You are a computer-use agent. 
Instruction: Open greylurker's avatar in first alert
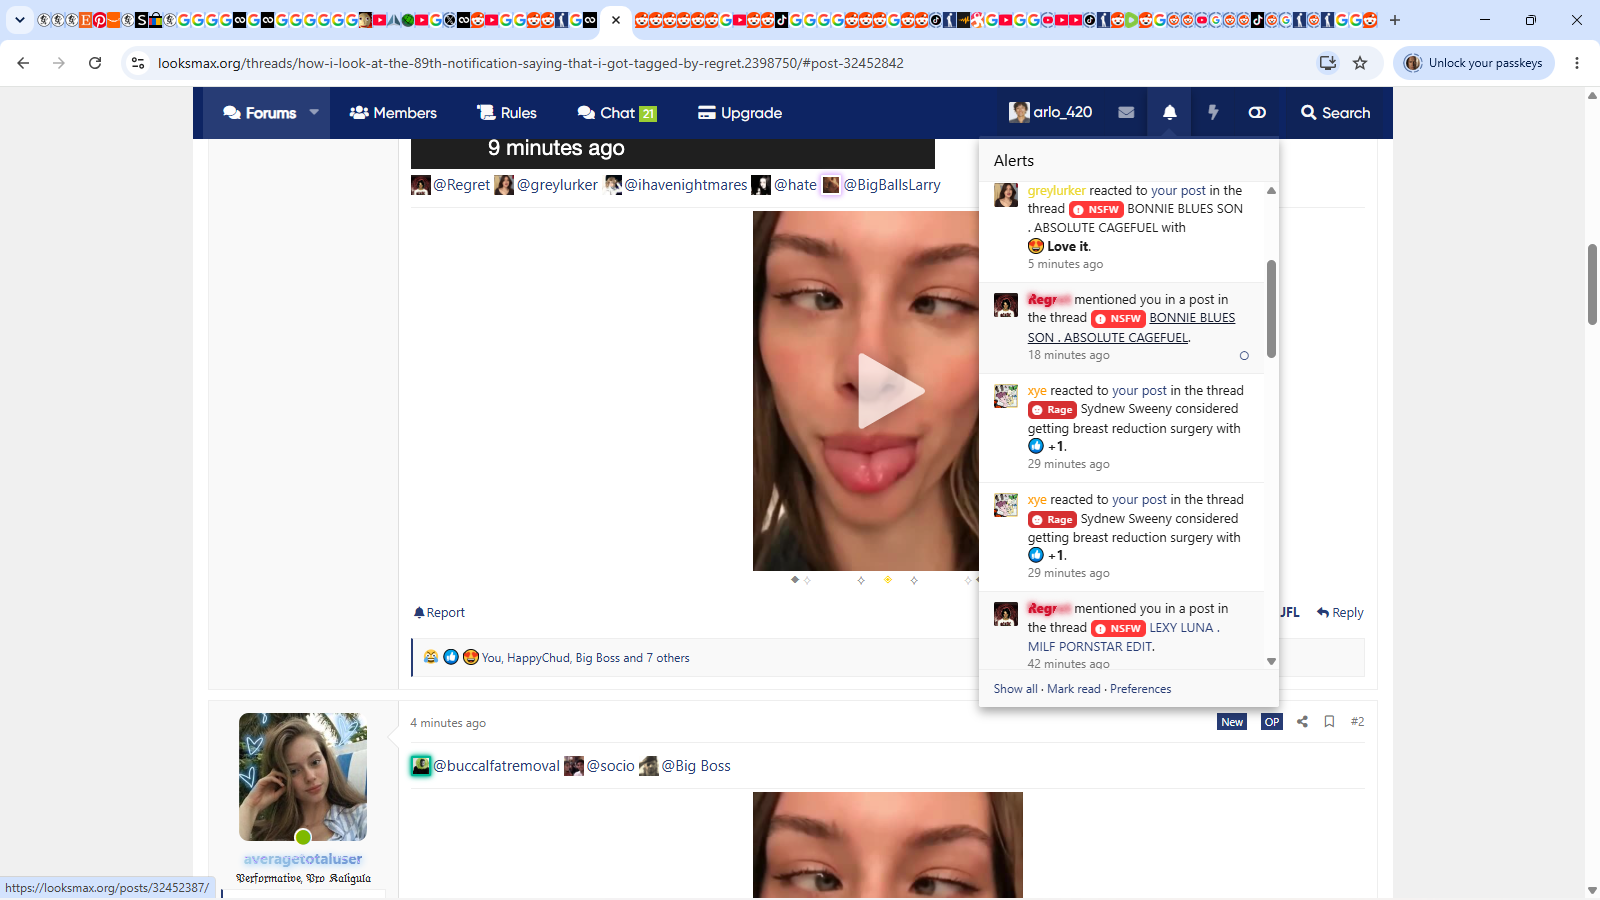[x=1006, y=195]
